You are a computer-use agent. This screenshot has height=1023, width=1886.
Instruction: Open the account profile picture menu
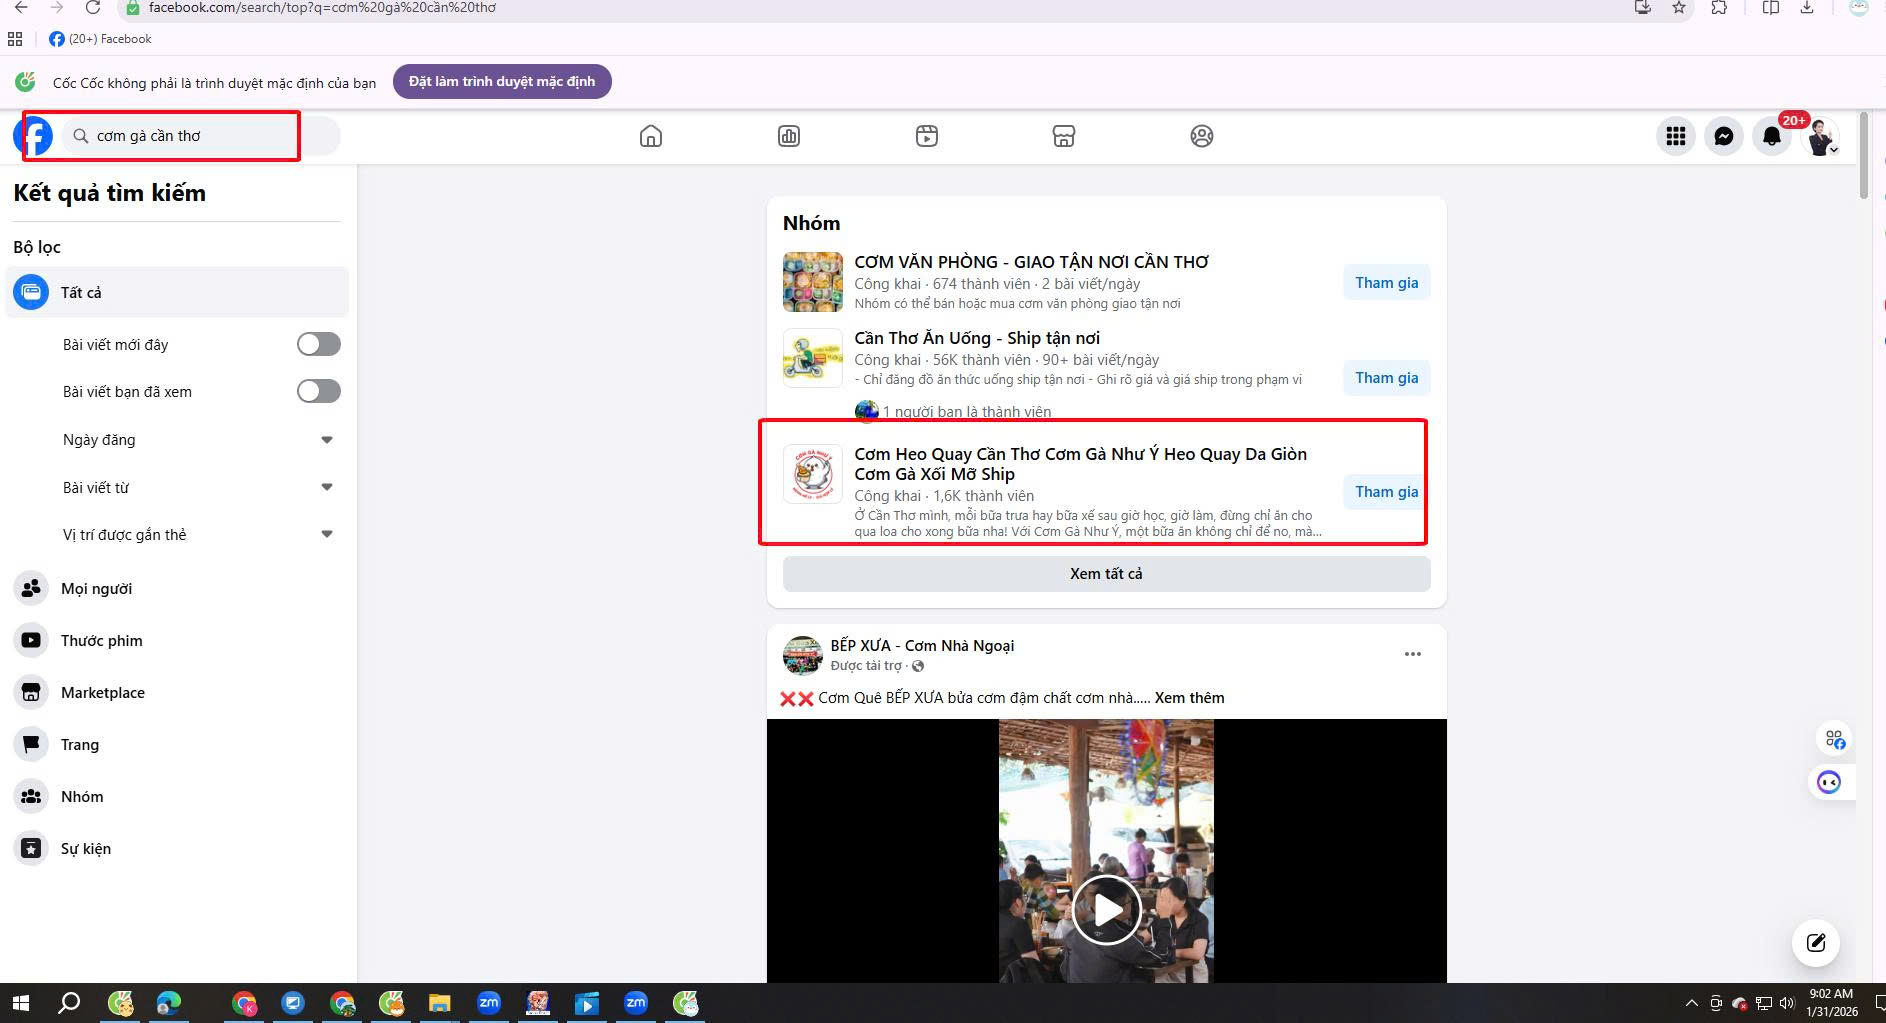(x=1820, y=136)
